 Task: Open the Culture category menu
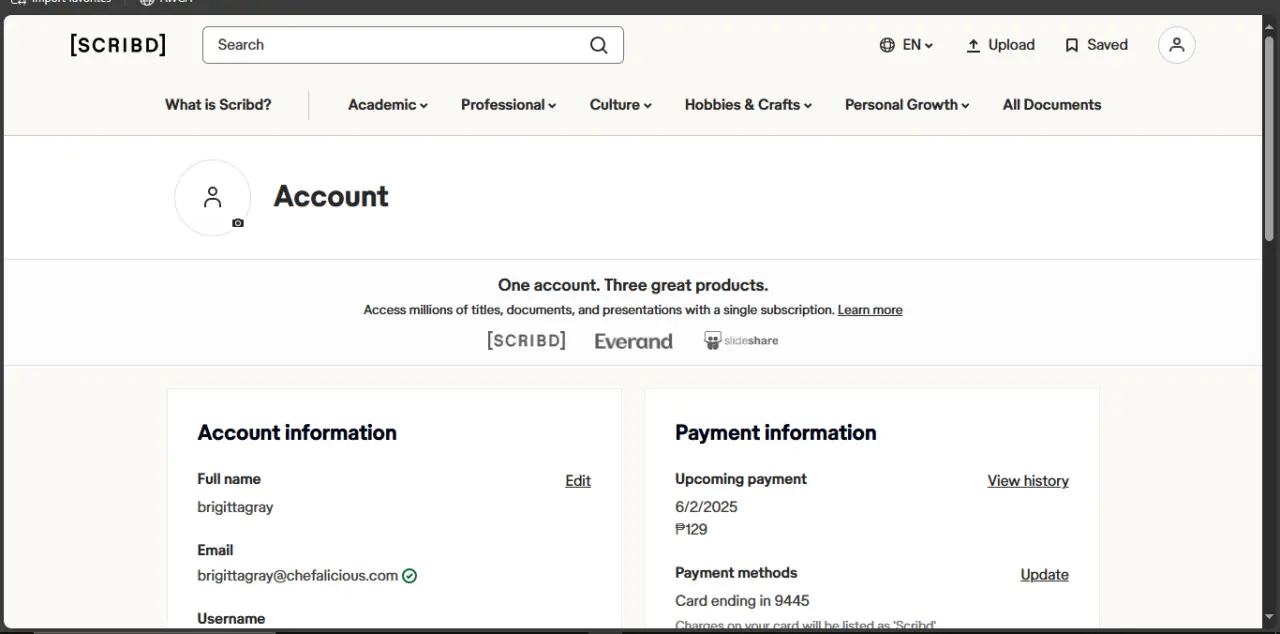click(x=620, y=105)
